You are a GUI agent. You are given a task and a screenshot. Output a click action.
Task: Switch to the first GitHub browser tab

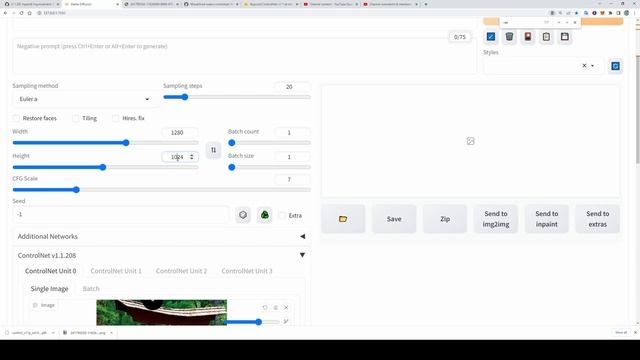click(x=31, y=4)
